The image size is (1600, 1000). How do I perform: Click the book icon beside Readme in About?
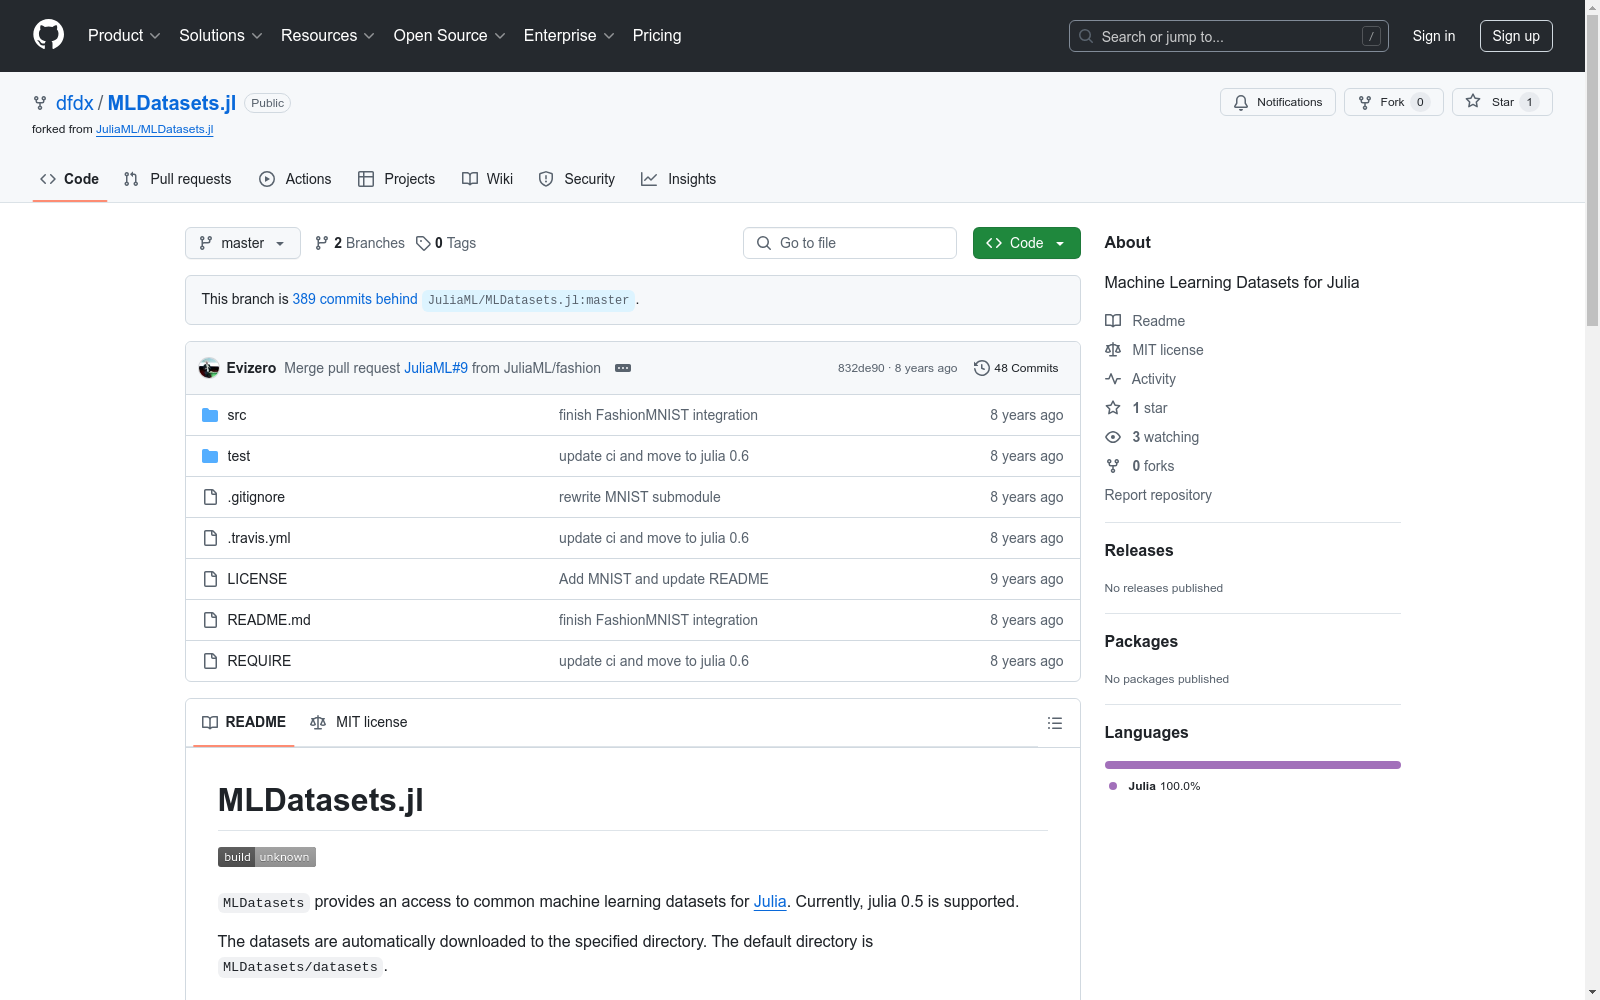[x=1113, y=321]
